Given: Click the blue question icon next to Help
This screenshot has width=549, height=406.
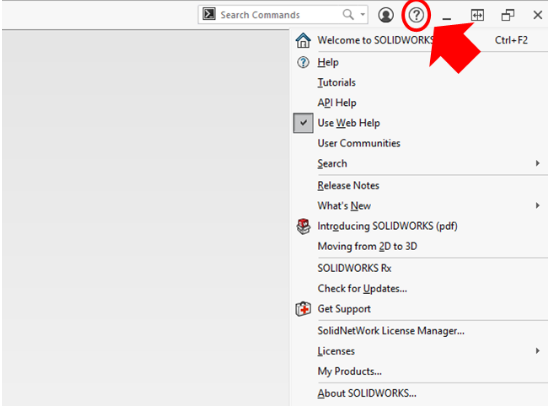Looking at the screenshot, I should point(303,62).
